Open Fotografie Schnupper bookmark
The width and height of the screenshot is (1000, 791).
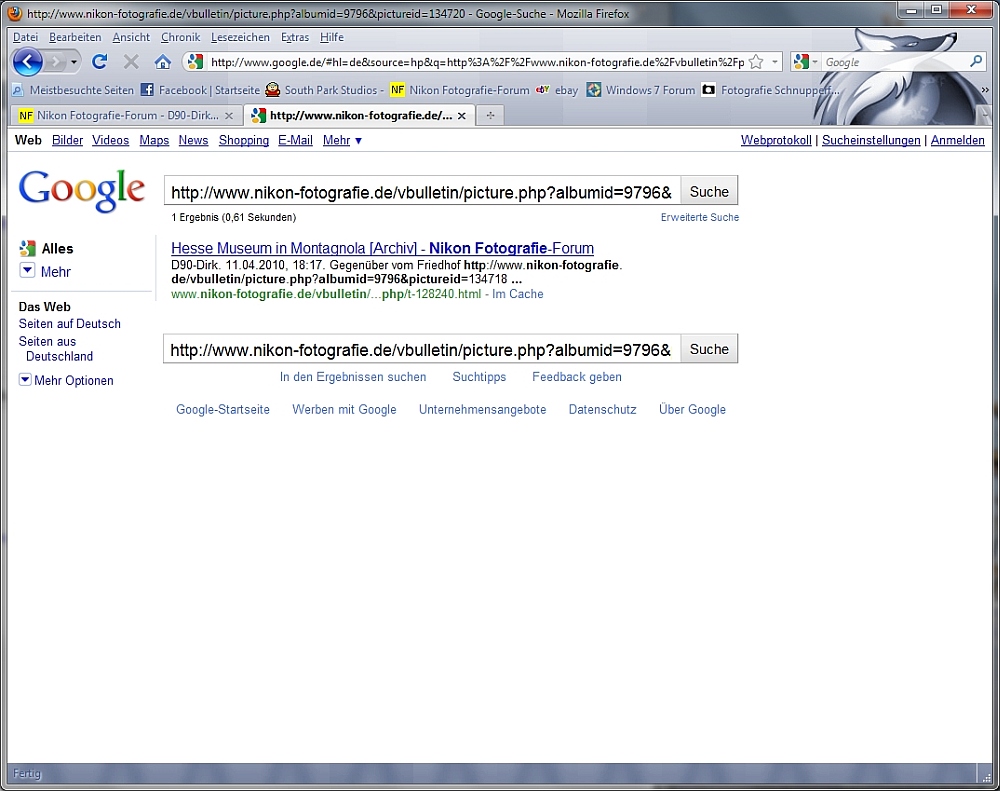click(x=771, y=90)
